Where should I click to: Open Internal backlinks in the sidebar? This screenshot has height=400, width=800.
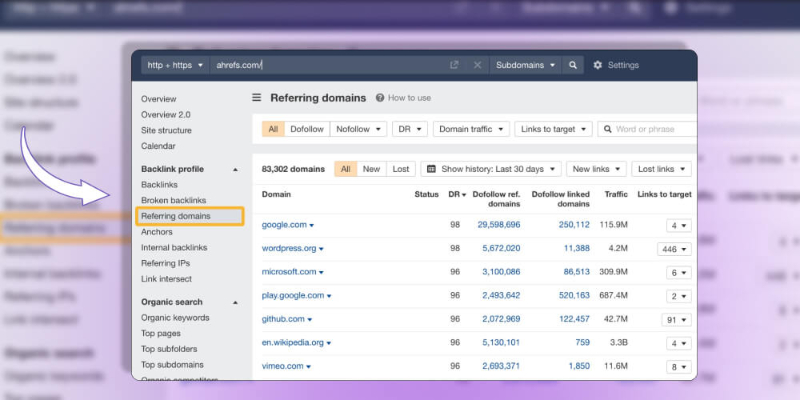174,247
